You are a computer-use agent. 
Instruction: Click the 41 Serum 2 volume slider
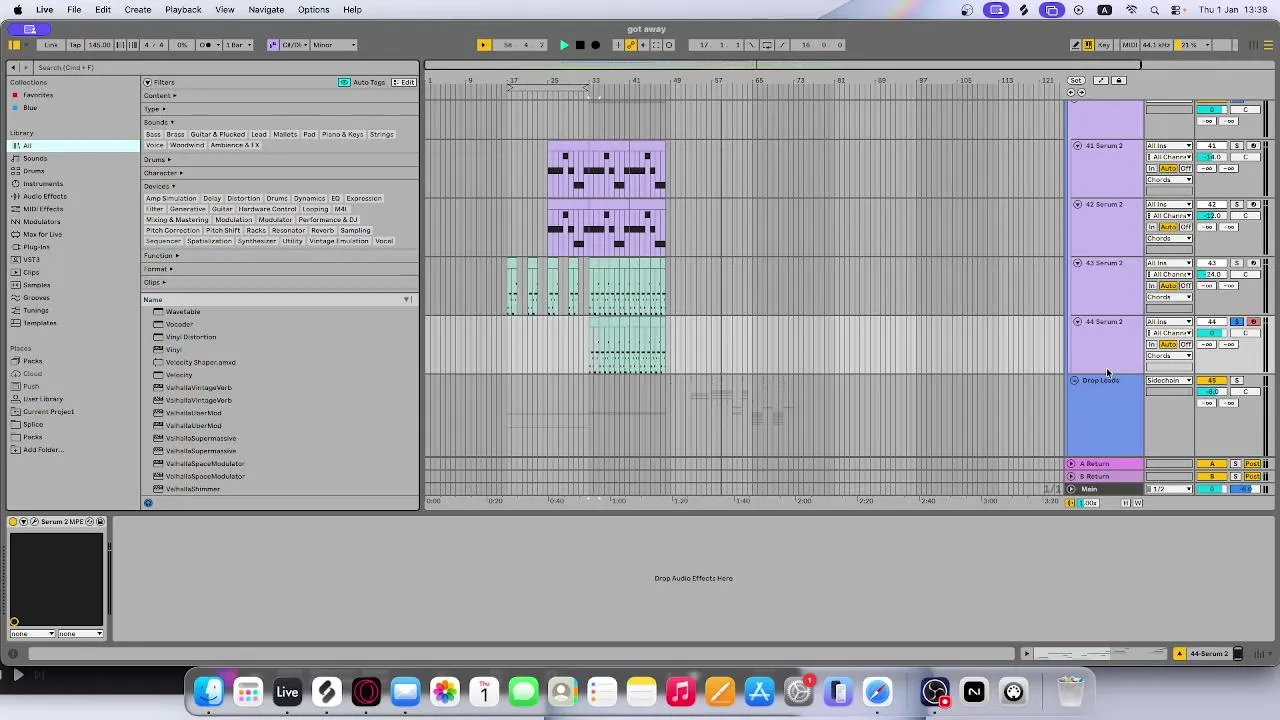click(x=1212, y=157)
